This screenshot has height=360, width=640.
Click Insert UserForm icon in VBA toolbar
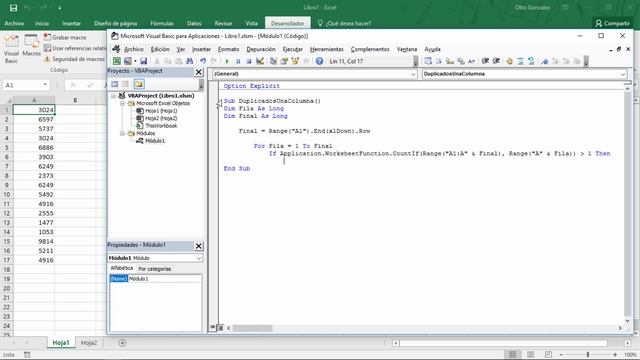128,61
